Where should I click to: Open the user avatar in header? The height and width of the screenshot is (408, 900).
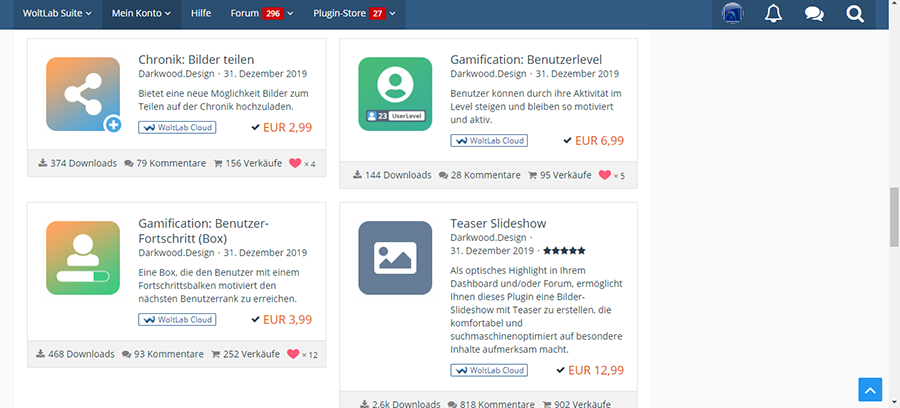click(733, 14)
